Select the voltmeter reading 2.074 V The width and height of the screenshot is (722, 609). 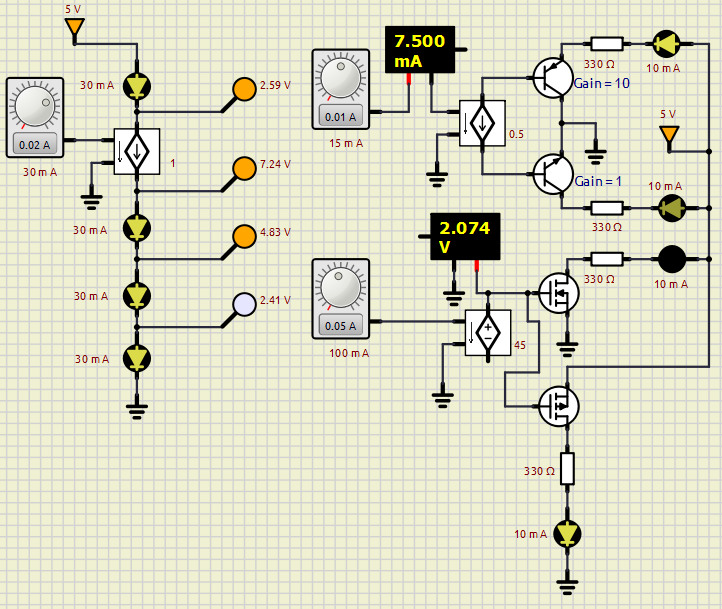click(464, 237)
